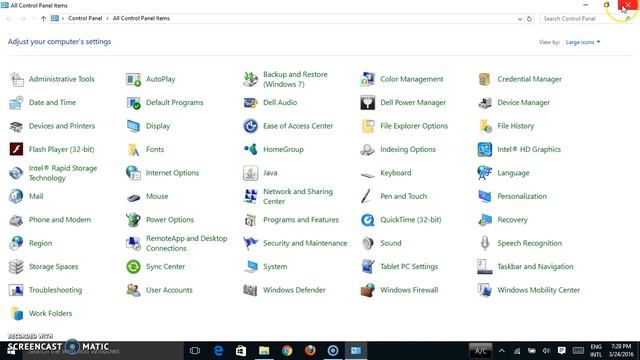Click the Default Programs icon

tap(133, 102)
